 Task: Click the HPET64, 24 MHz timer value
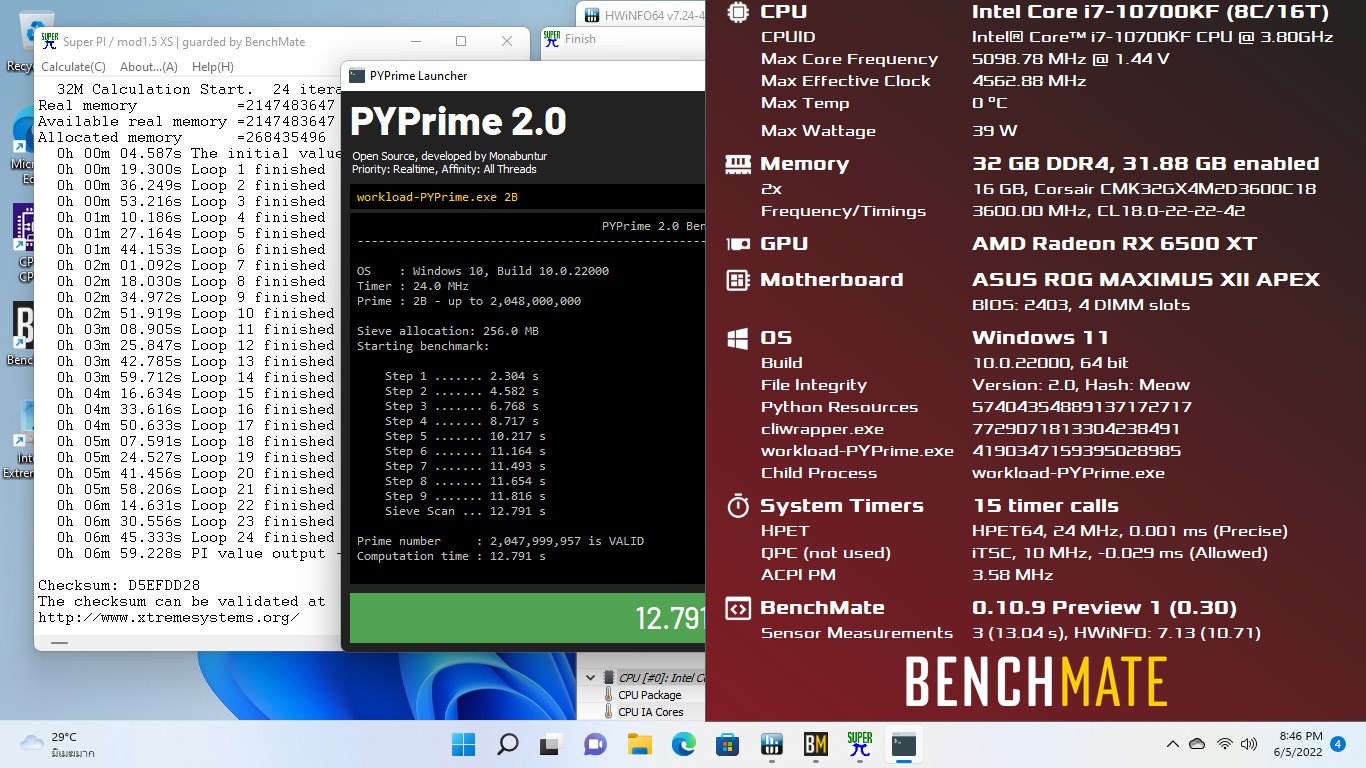click(1129, 531)
